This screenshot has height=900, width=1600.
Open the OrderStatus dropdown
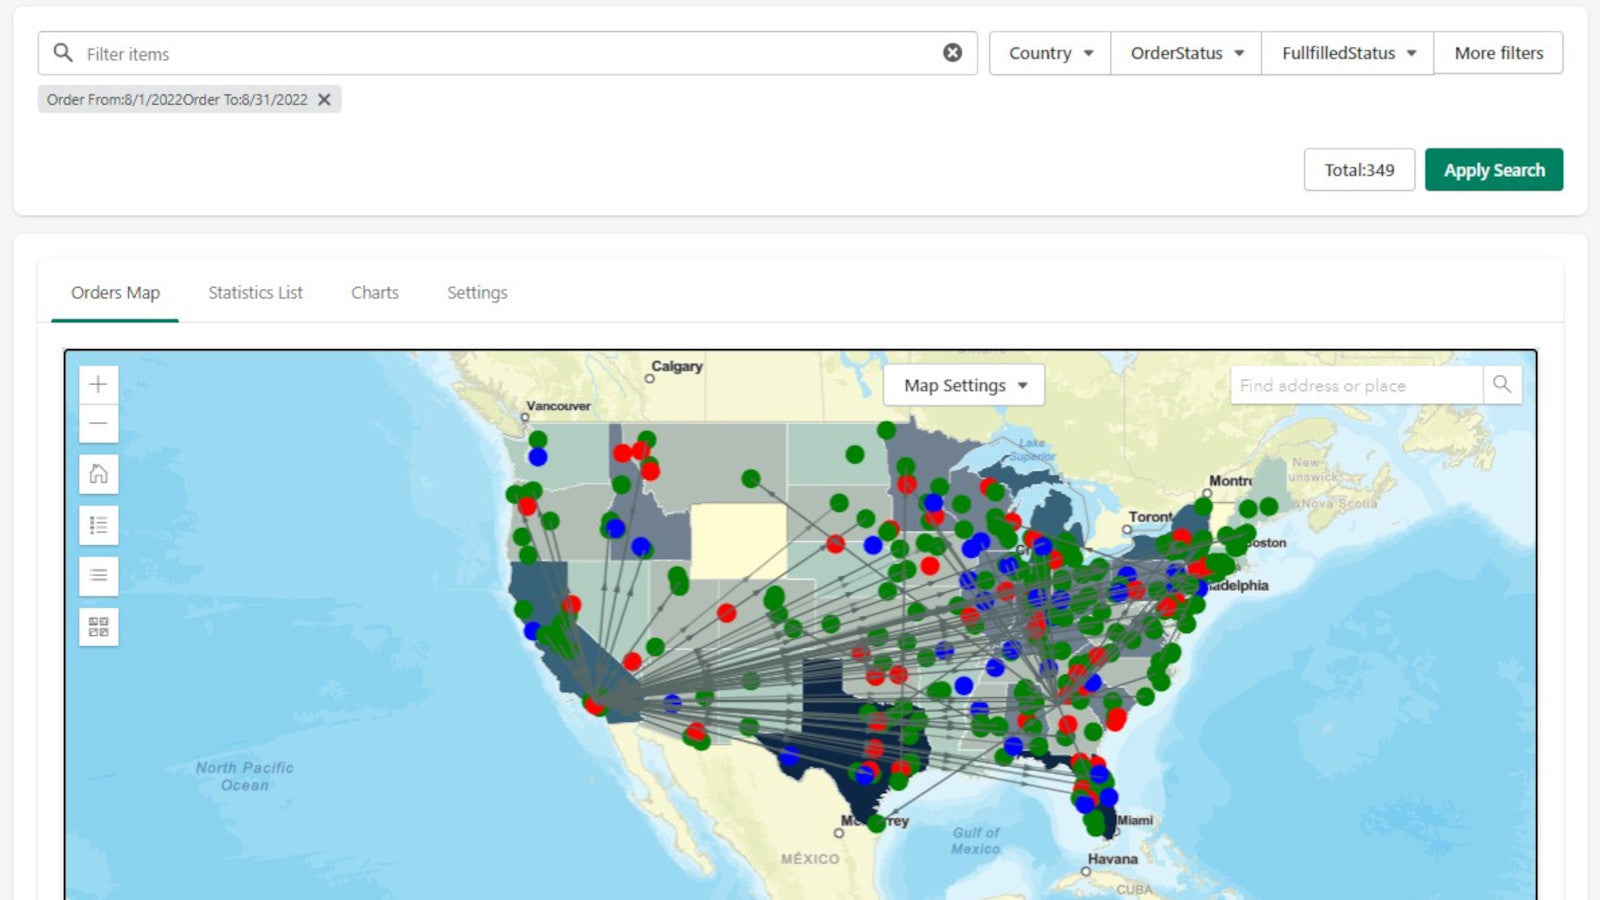1185,53
